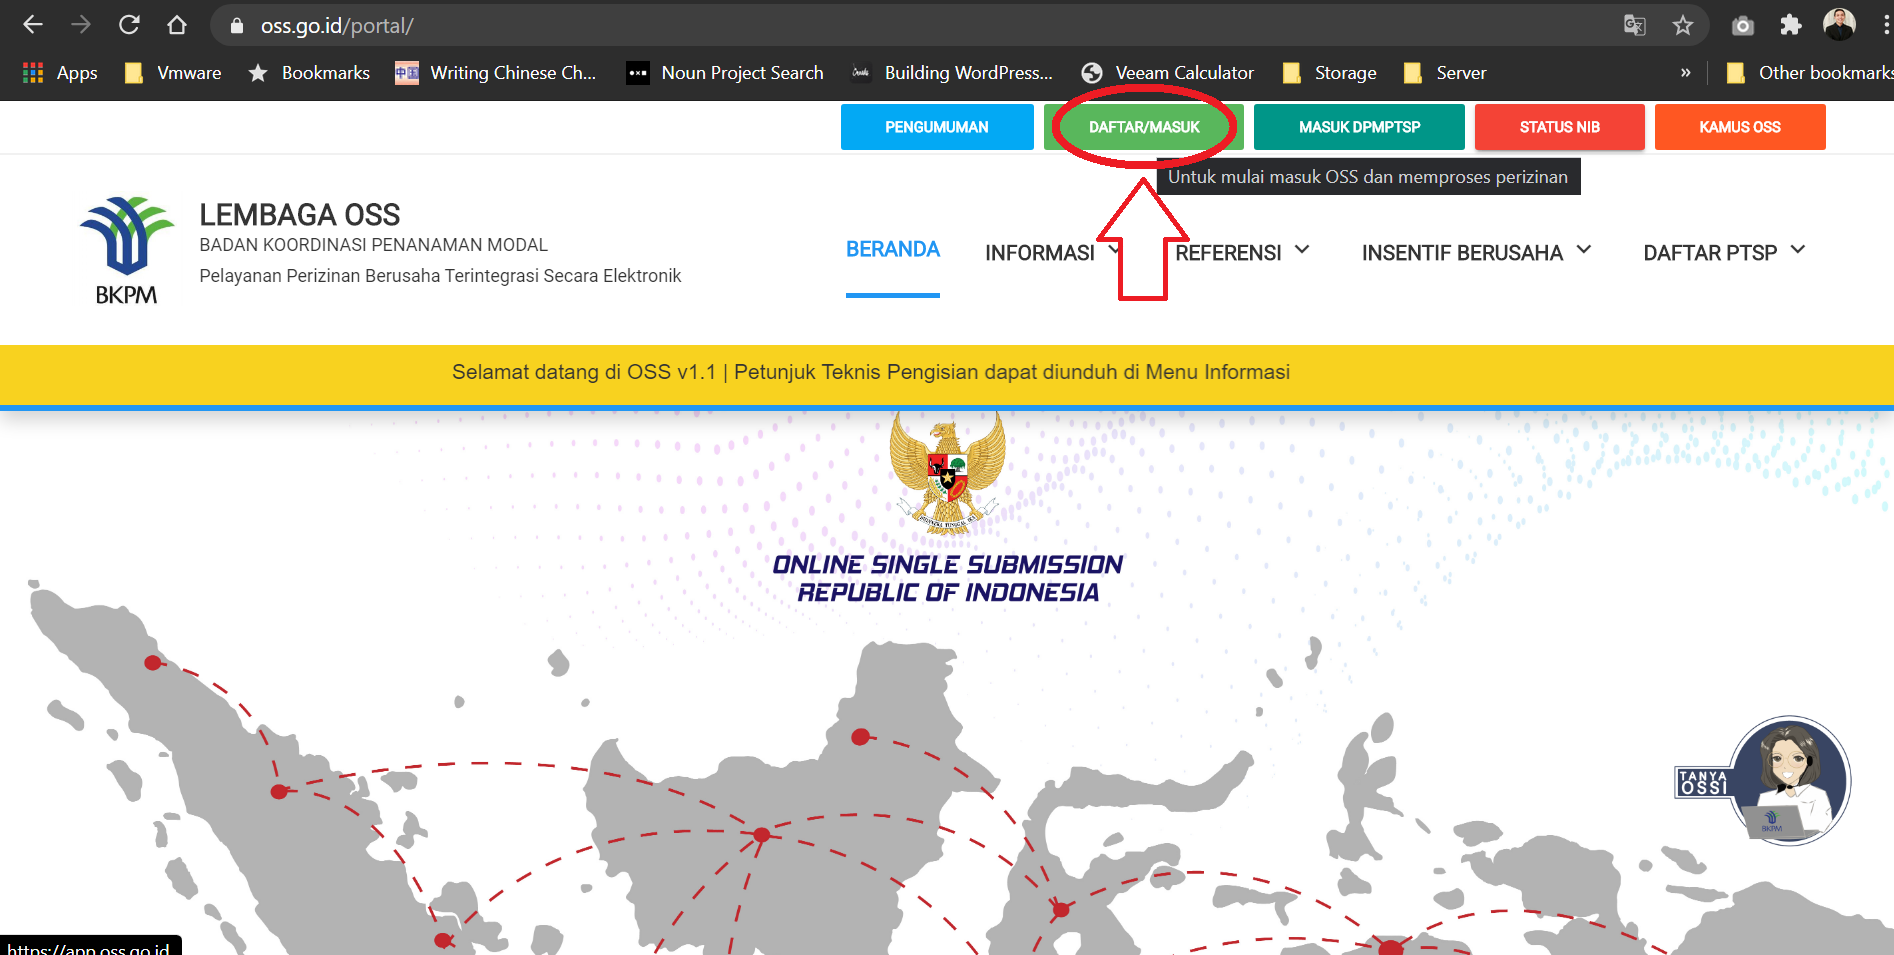Click the KAMUS OSS button
Image resolution: width=1894 pixels, height=955 pixels.
1740,127
